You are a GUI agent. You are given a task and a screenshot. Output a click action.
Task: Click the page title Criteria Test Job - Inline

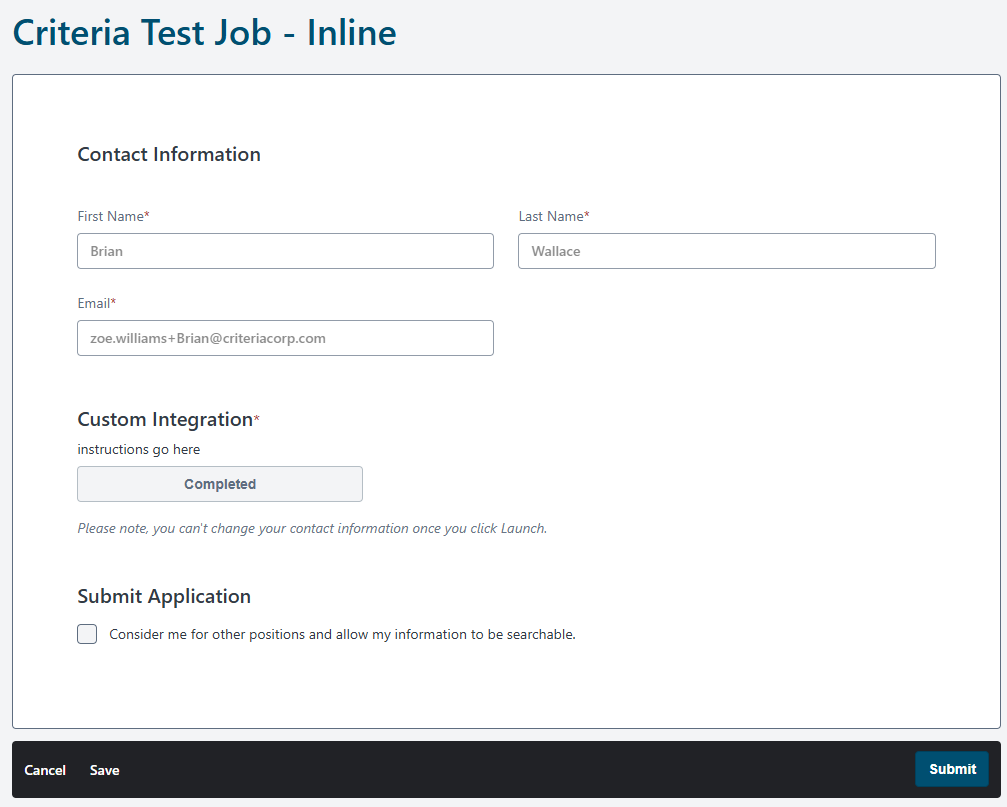(x=204, y=33)
